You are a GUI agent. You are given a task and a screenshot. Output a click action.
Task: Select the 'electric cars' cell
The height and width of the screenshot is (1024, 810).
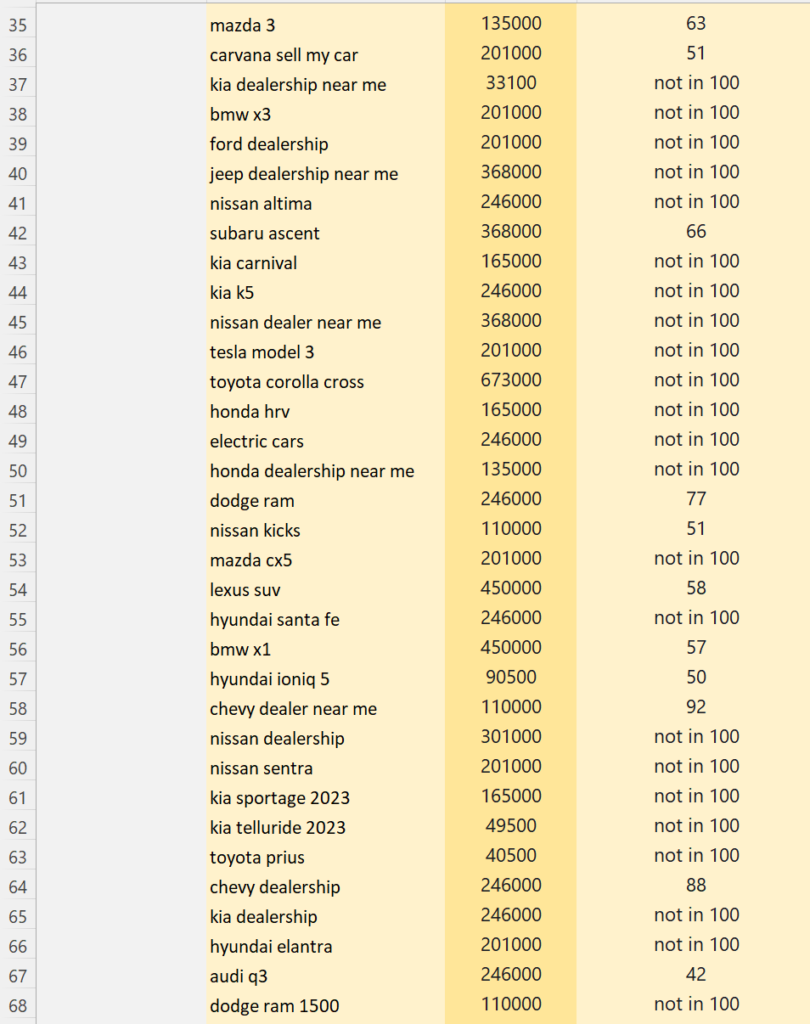click(325, 441)
